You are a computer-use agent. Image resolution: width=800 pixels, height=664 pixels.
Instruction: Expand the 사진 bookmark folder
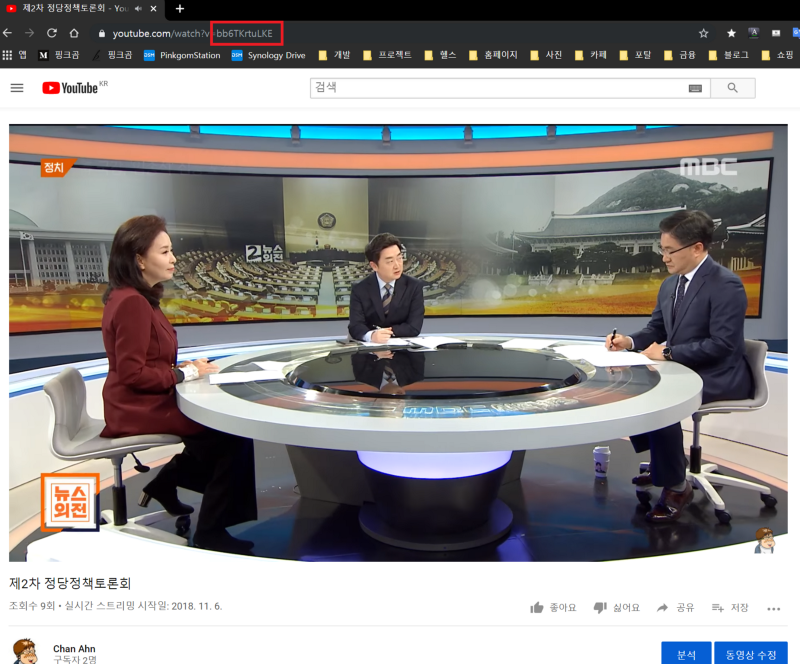point(546,55)
